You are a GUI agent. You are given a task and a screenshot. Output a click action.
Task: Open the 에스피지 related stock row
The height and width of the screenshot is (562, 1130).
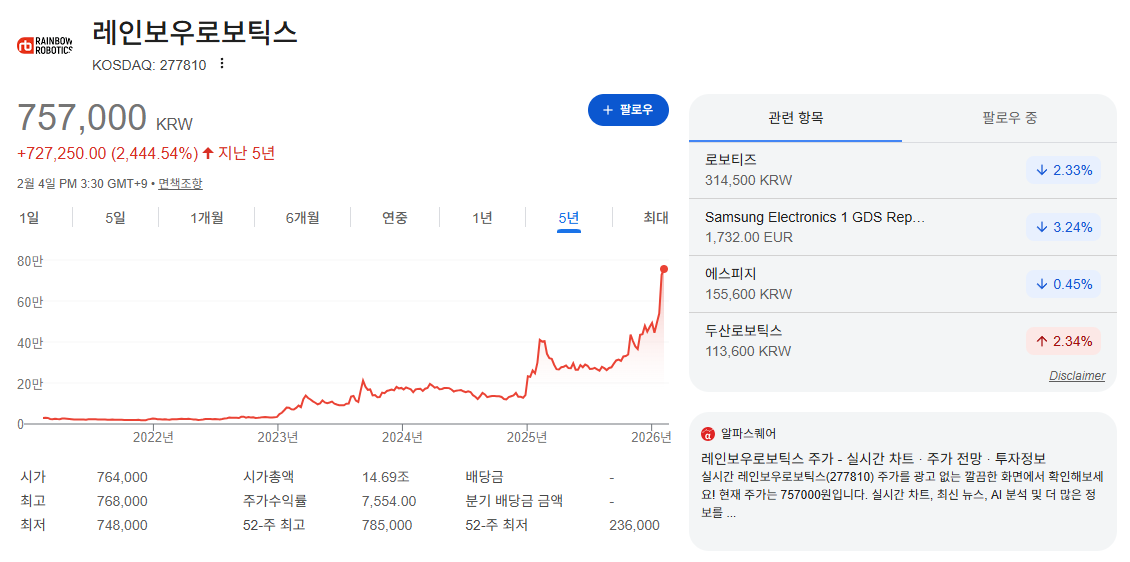[x=902, y=284]
